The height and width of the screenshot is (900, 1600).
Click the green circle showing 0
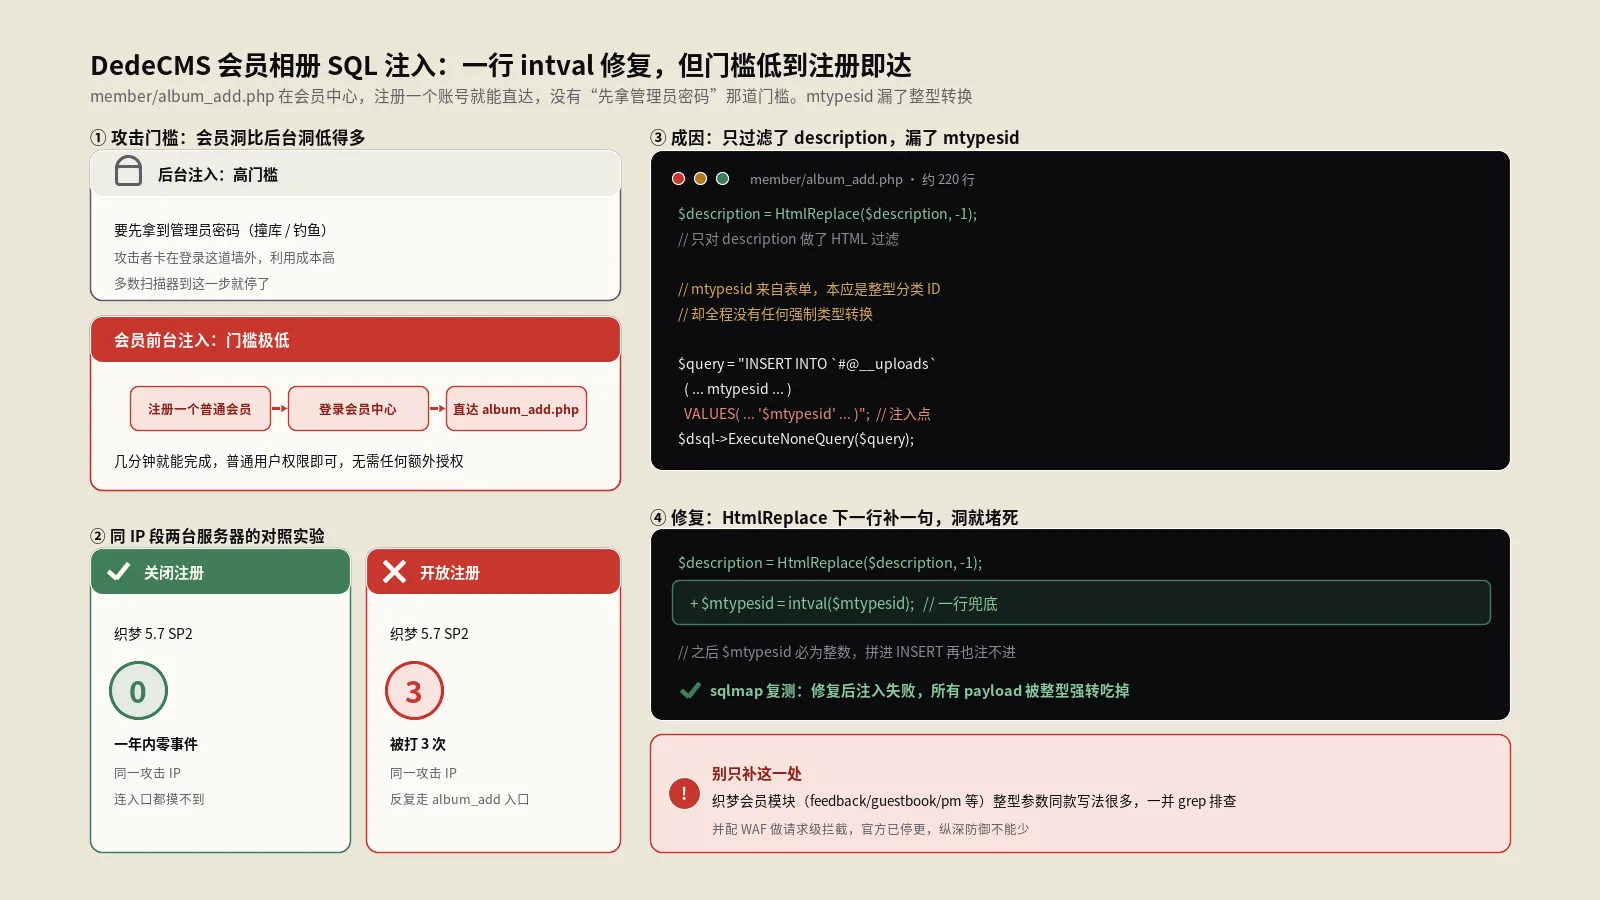pyautogui.click(x=138, y=691)
